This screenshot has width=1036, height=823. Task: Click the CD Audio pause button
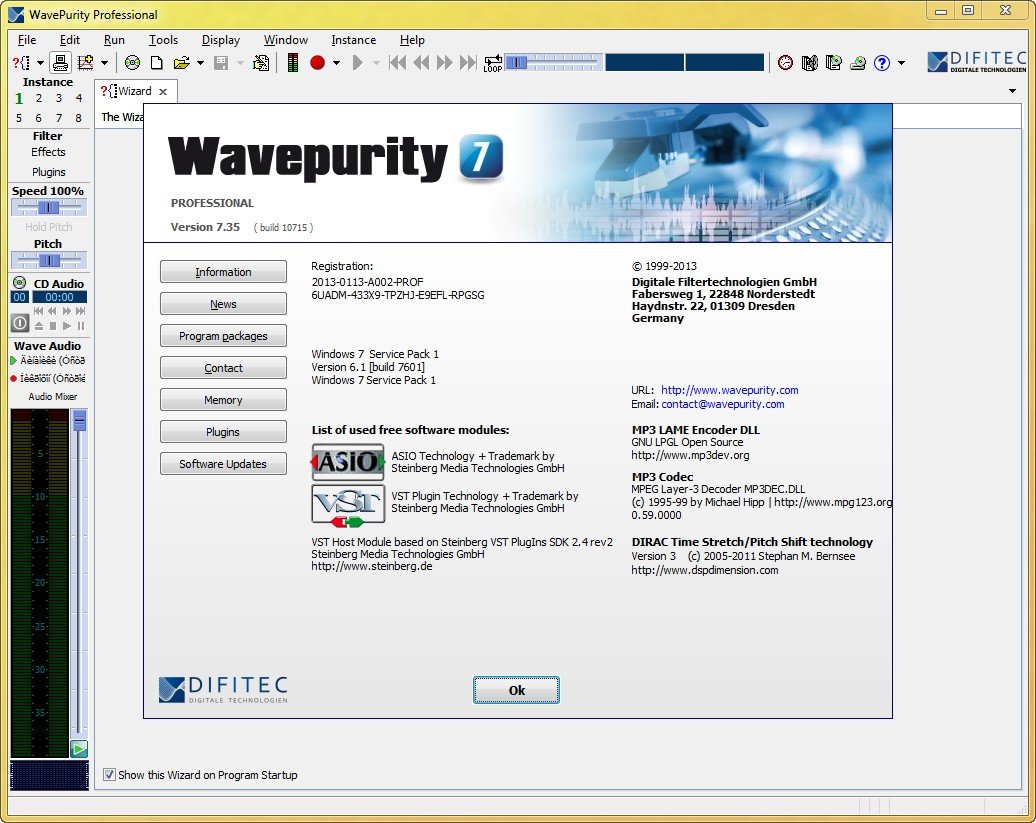pyautogui.click(x=81, y=326)
